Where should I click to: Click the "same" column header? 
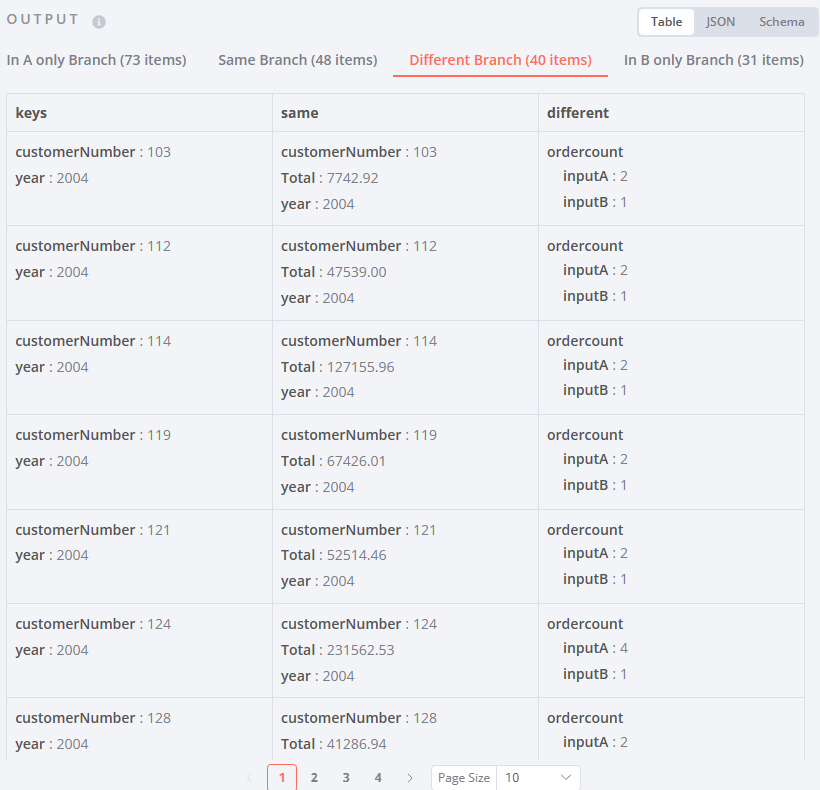coord(295,113)
